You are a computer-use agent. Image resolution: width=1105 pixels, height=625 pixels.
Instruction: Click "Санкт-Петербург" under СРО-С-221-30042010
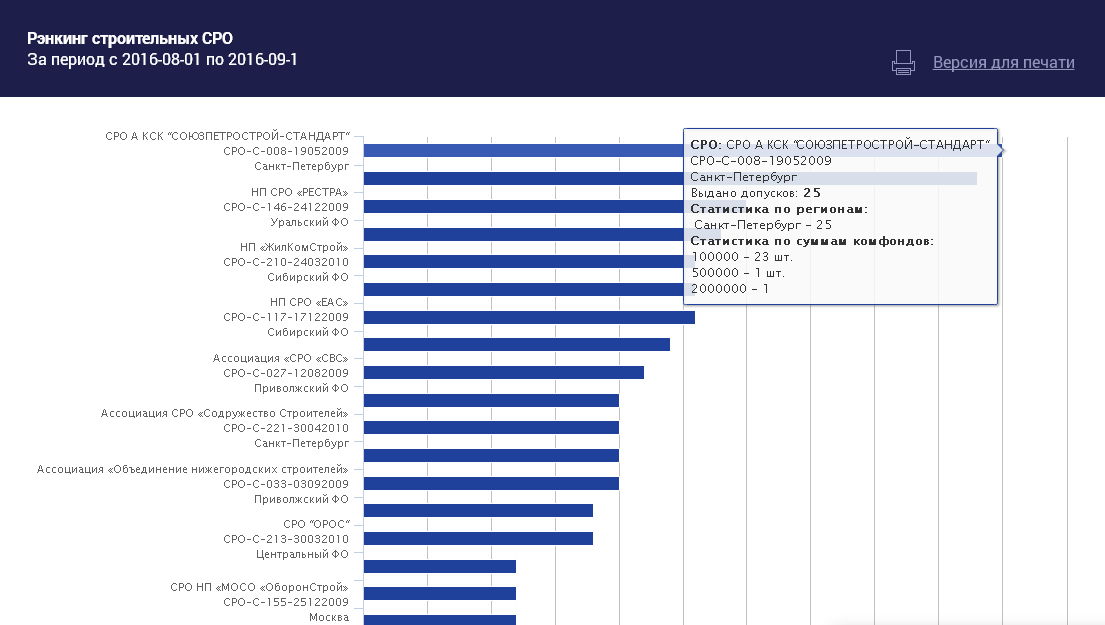click(x=302, y=443)
